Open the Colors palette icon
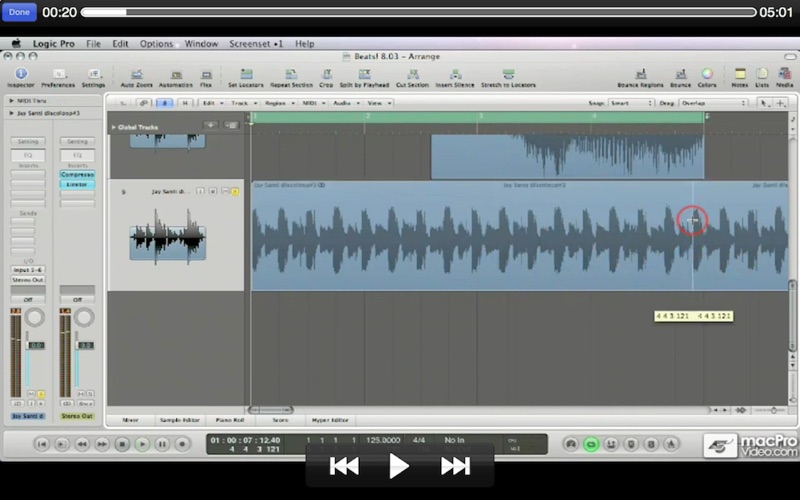The width and height of the screenshot is (800, 500). (x=707, y=74)
